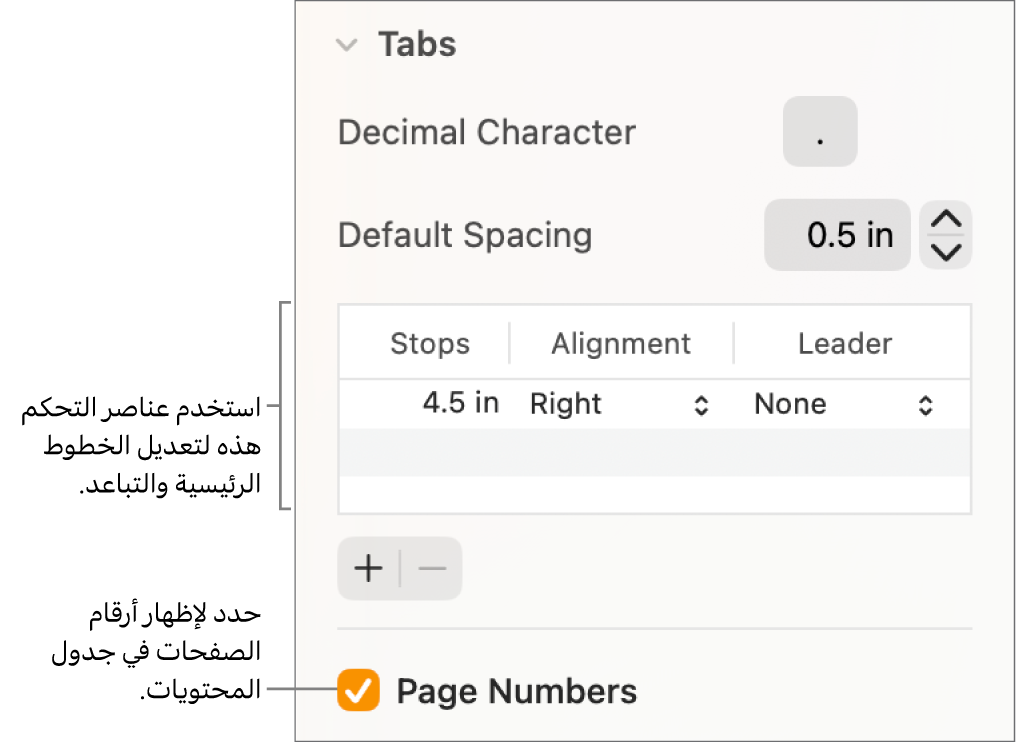Select the 4.5 in tab stop
The image size is (1017, 742).
[460, 404]
